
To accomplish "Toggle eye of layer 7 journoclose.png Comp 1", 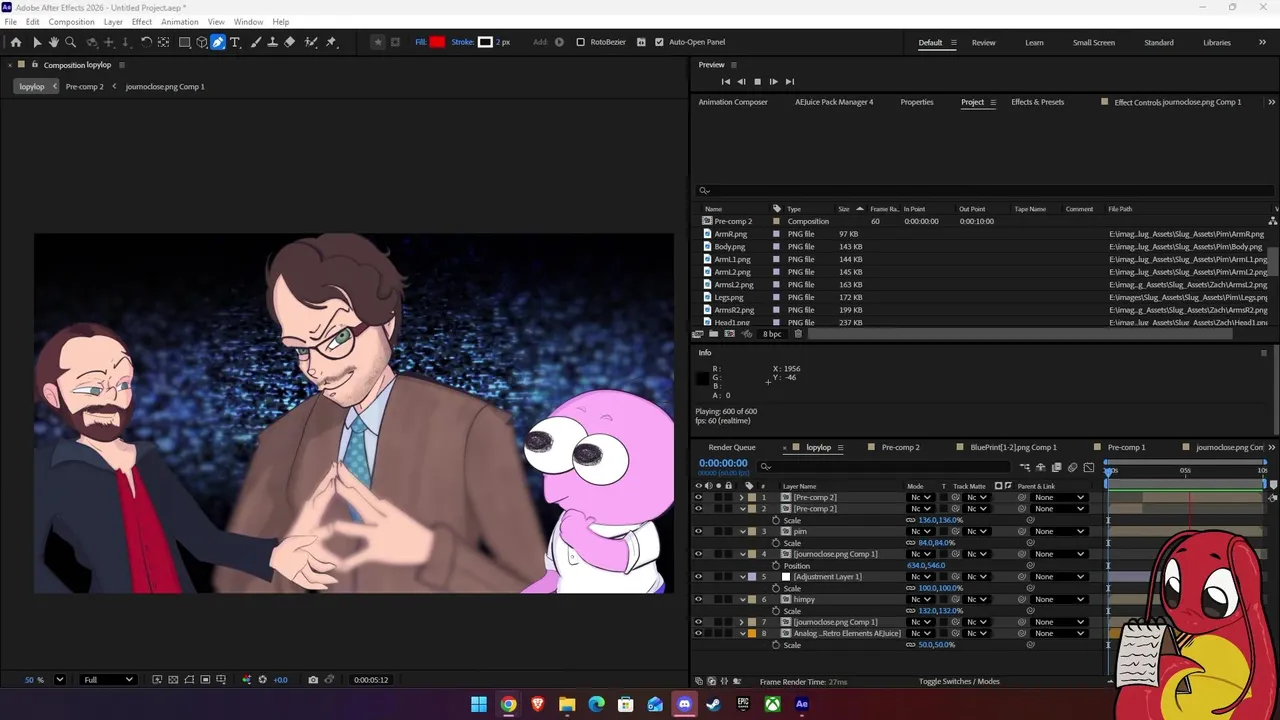I will (x=698, y=622).
